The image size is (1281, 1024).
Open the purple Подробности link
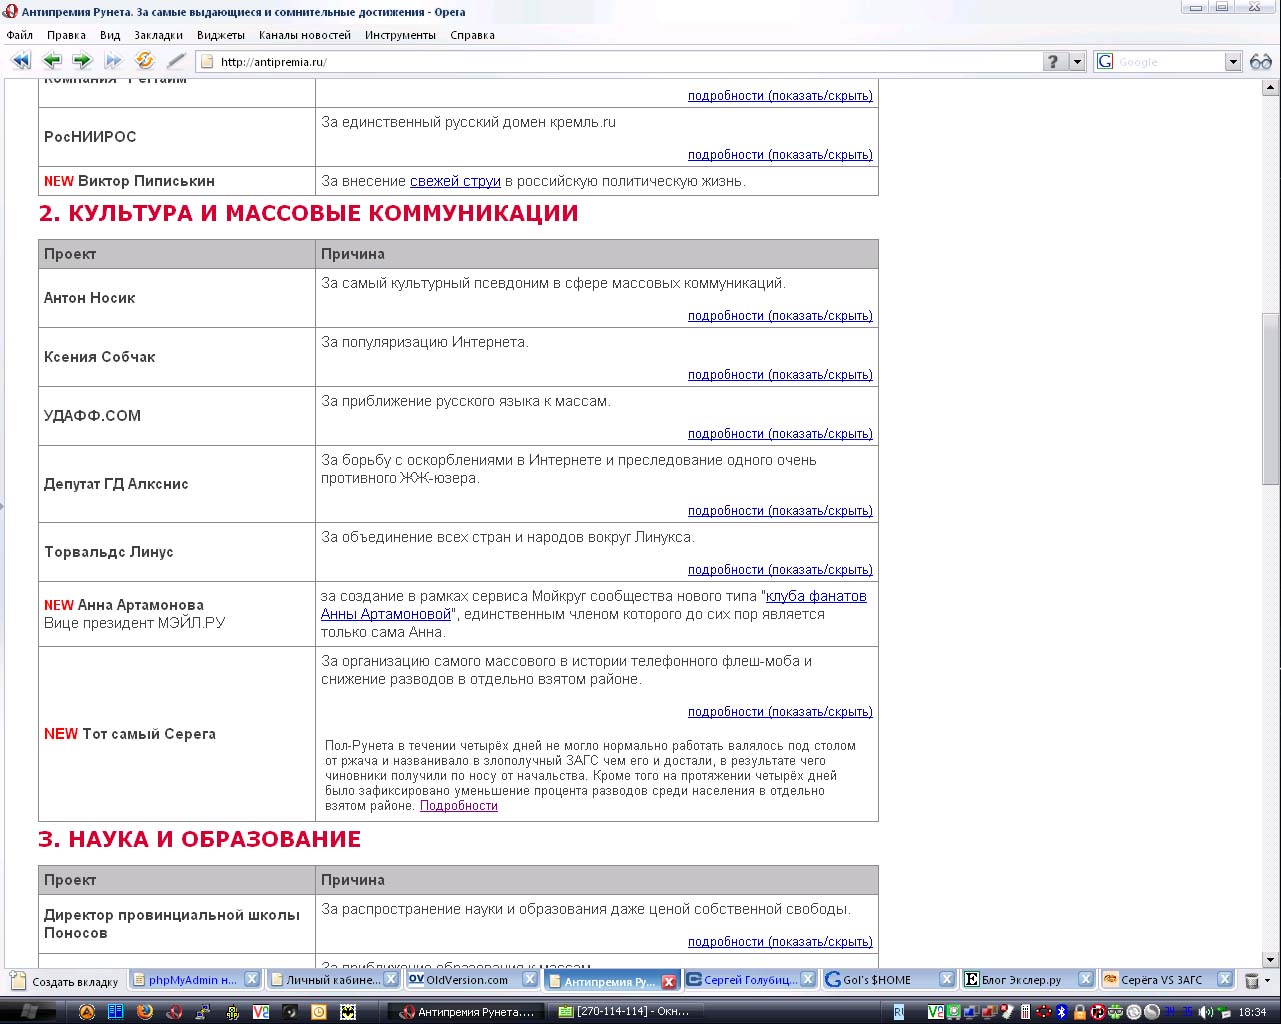point(459,806)
